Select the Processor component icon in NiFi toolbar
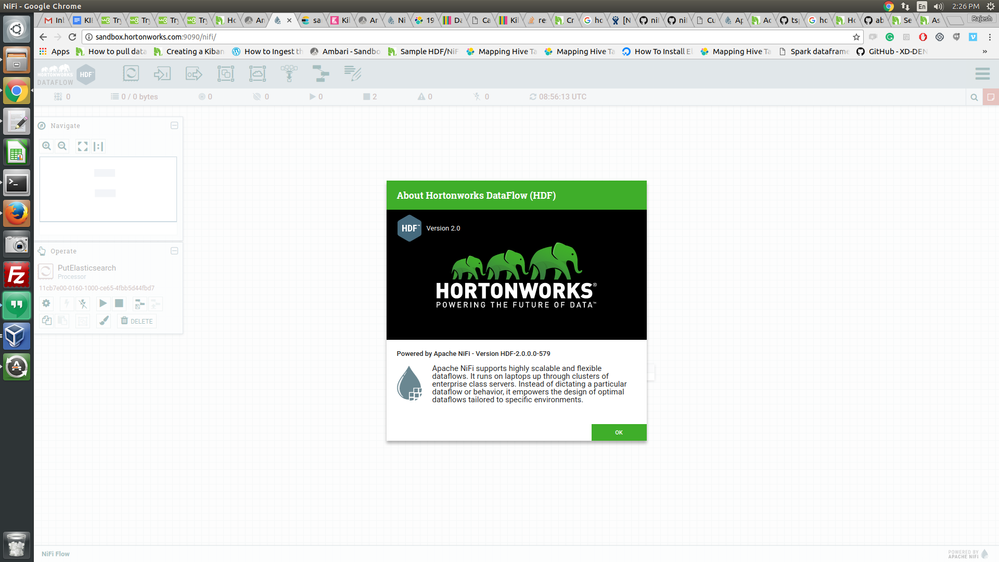 click(x=131, y=74)
